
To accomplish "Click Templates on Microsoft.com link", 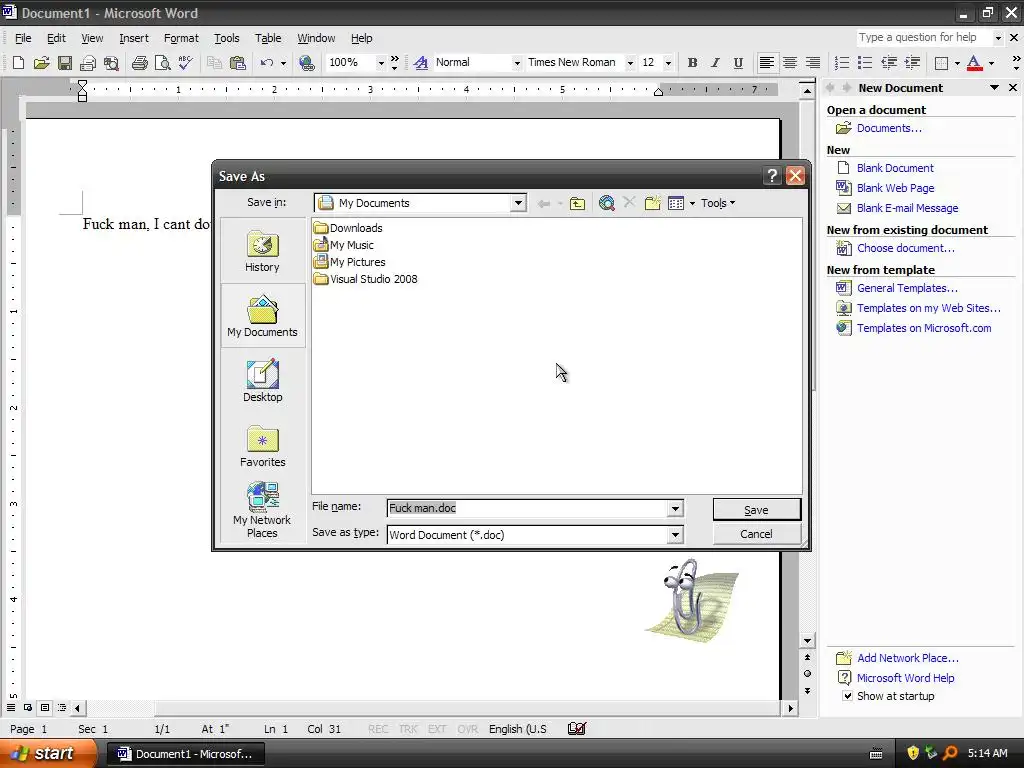I will 924,328.
